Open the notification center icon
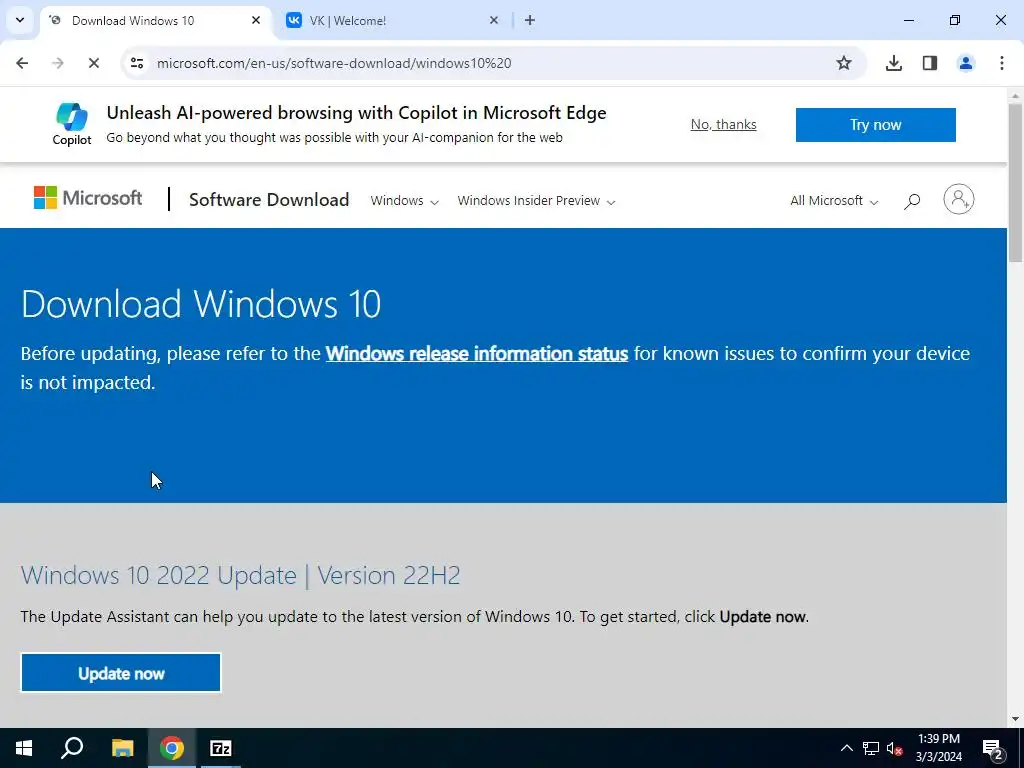 993,748
